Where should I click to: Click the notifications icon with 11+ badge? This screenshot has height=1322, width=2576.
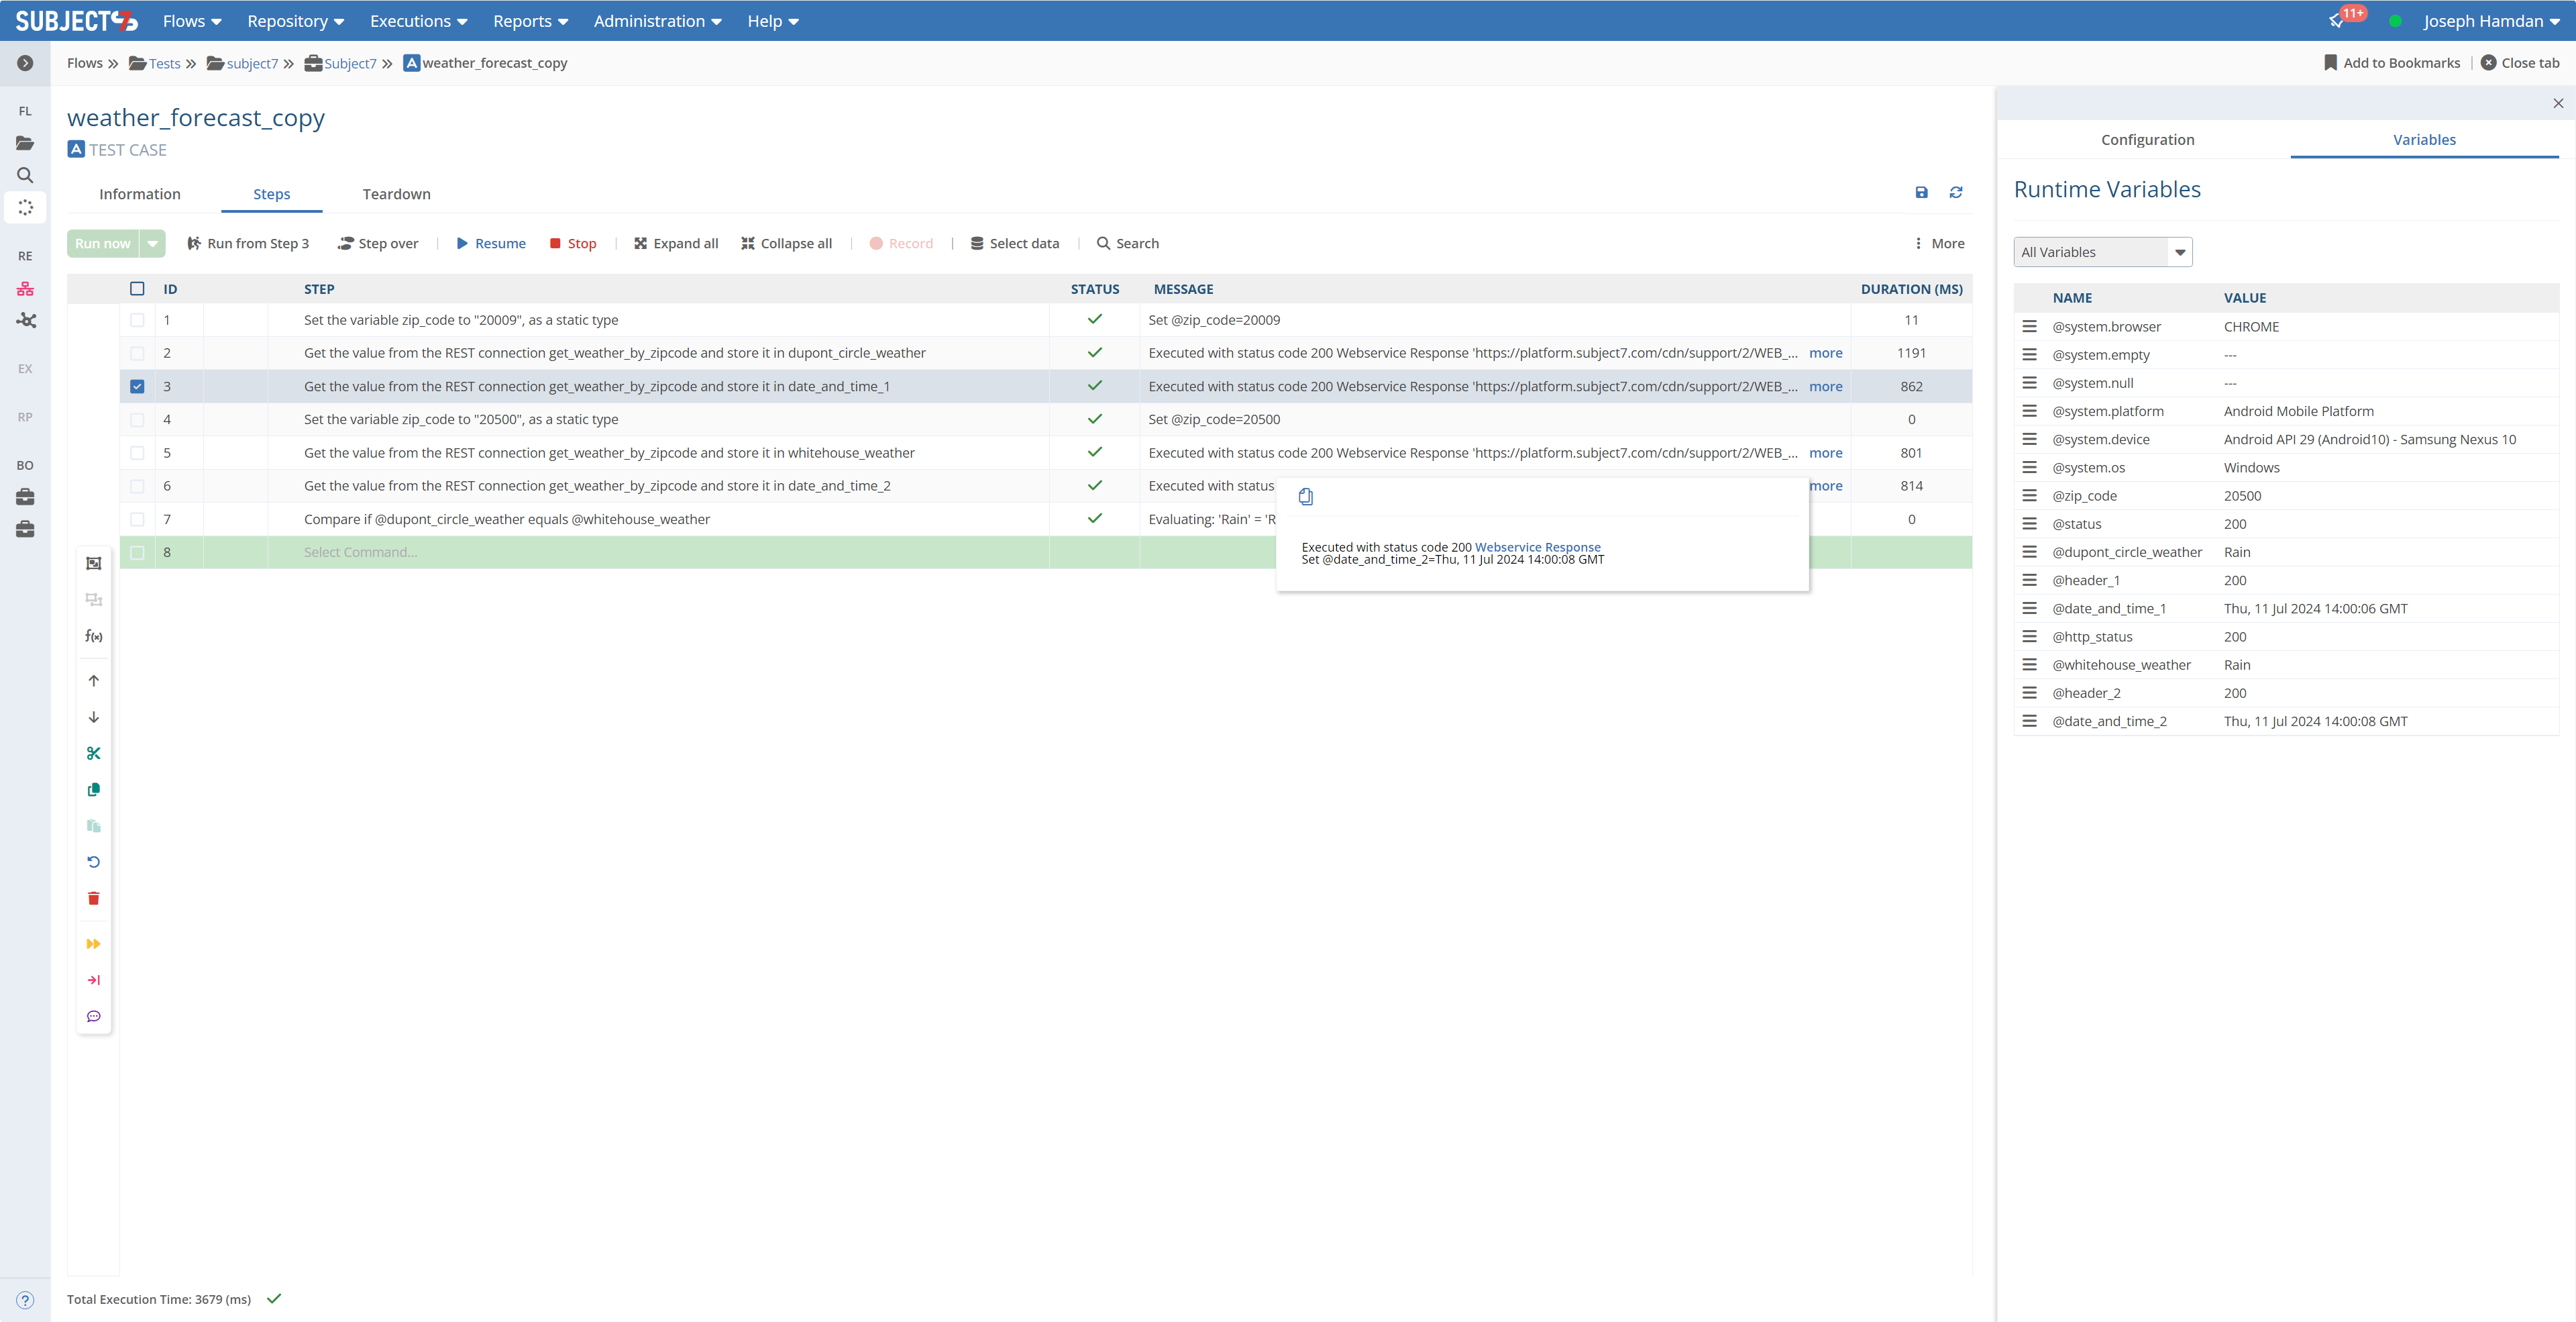(x=2336, y=21)
